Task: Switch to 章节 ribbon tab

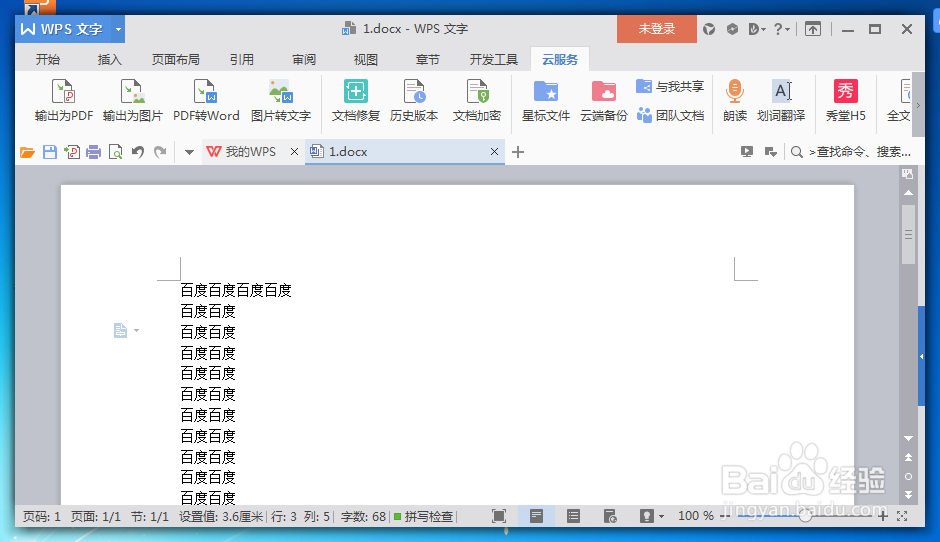Action: tap(427, 59)
